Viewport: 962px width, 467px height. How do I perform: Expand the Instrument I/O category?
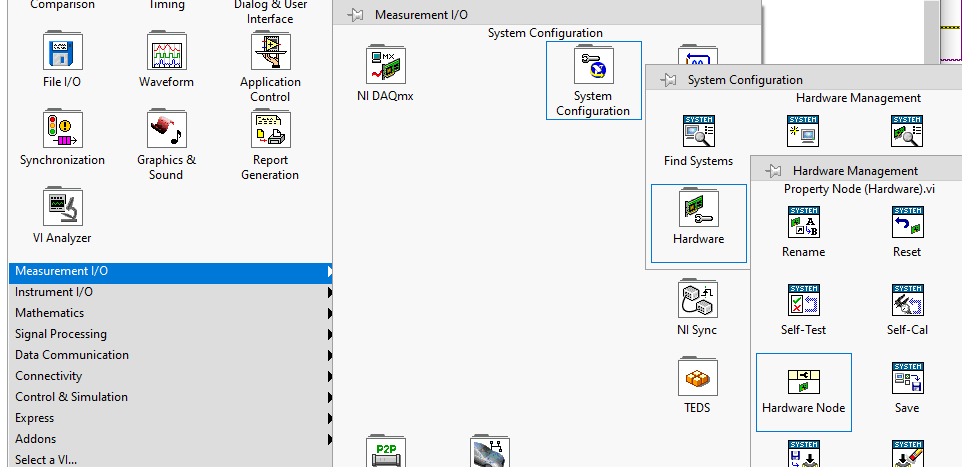coord(171,292)
